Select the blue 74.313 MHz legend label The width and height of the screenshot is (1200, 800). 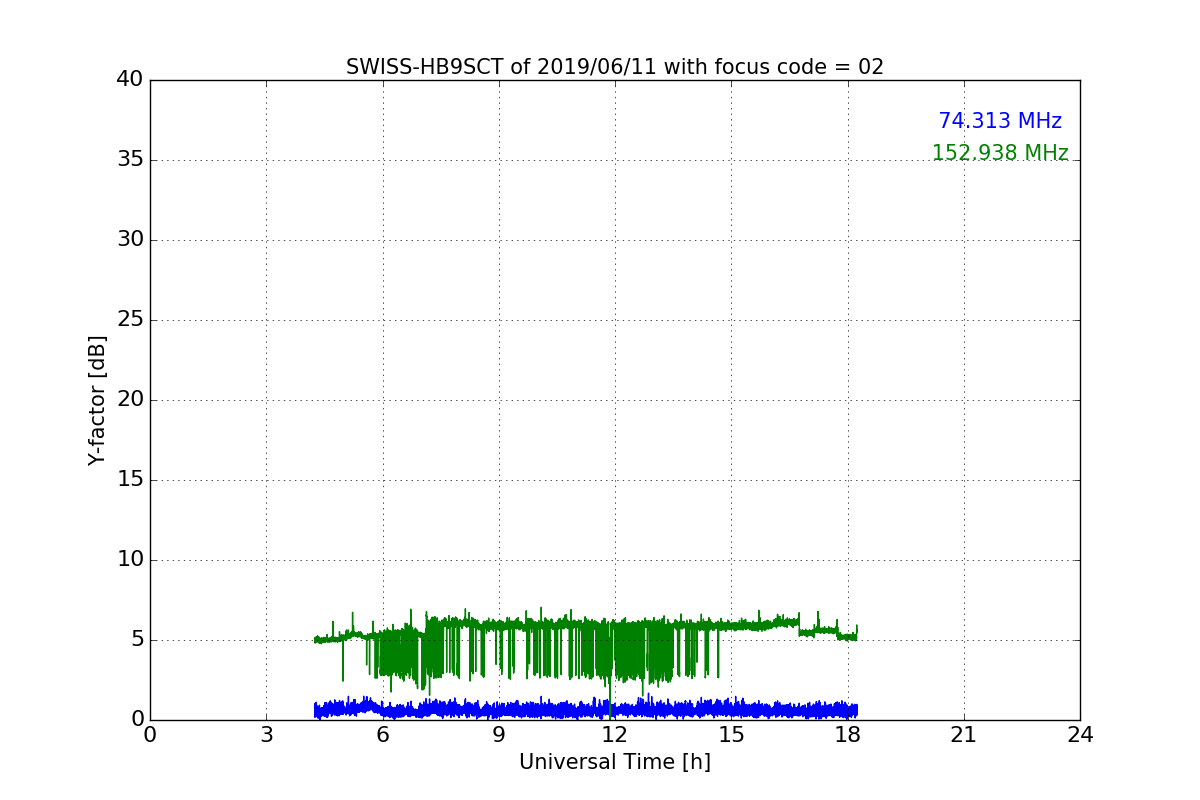click(1000, 121)
